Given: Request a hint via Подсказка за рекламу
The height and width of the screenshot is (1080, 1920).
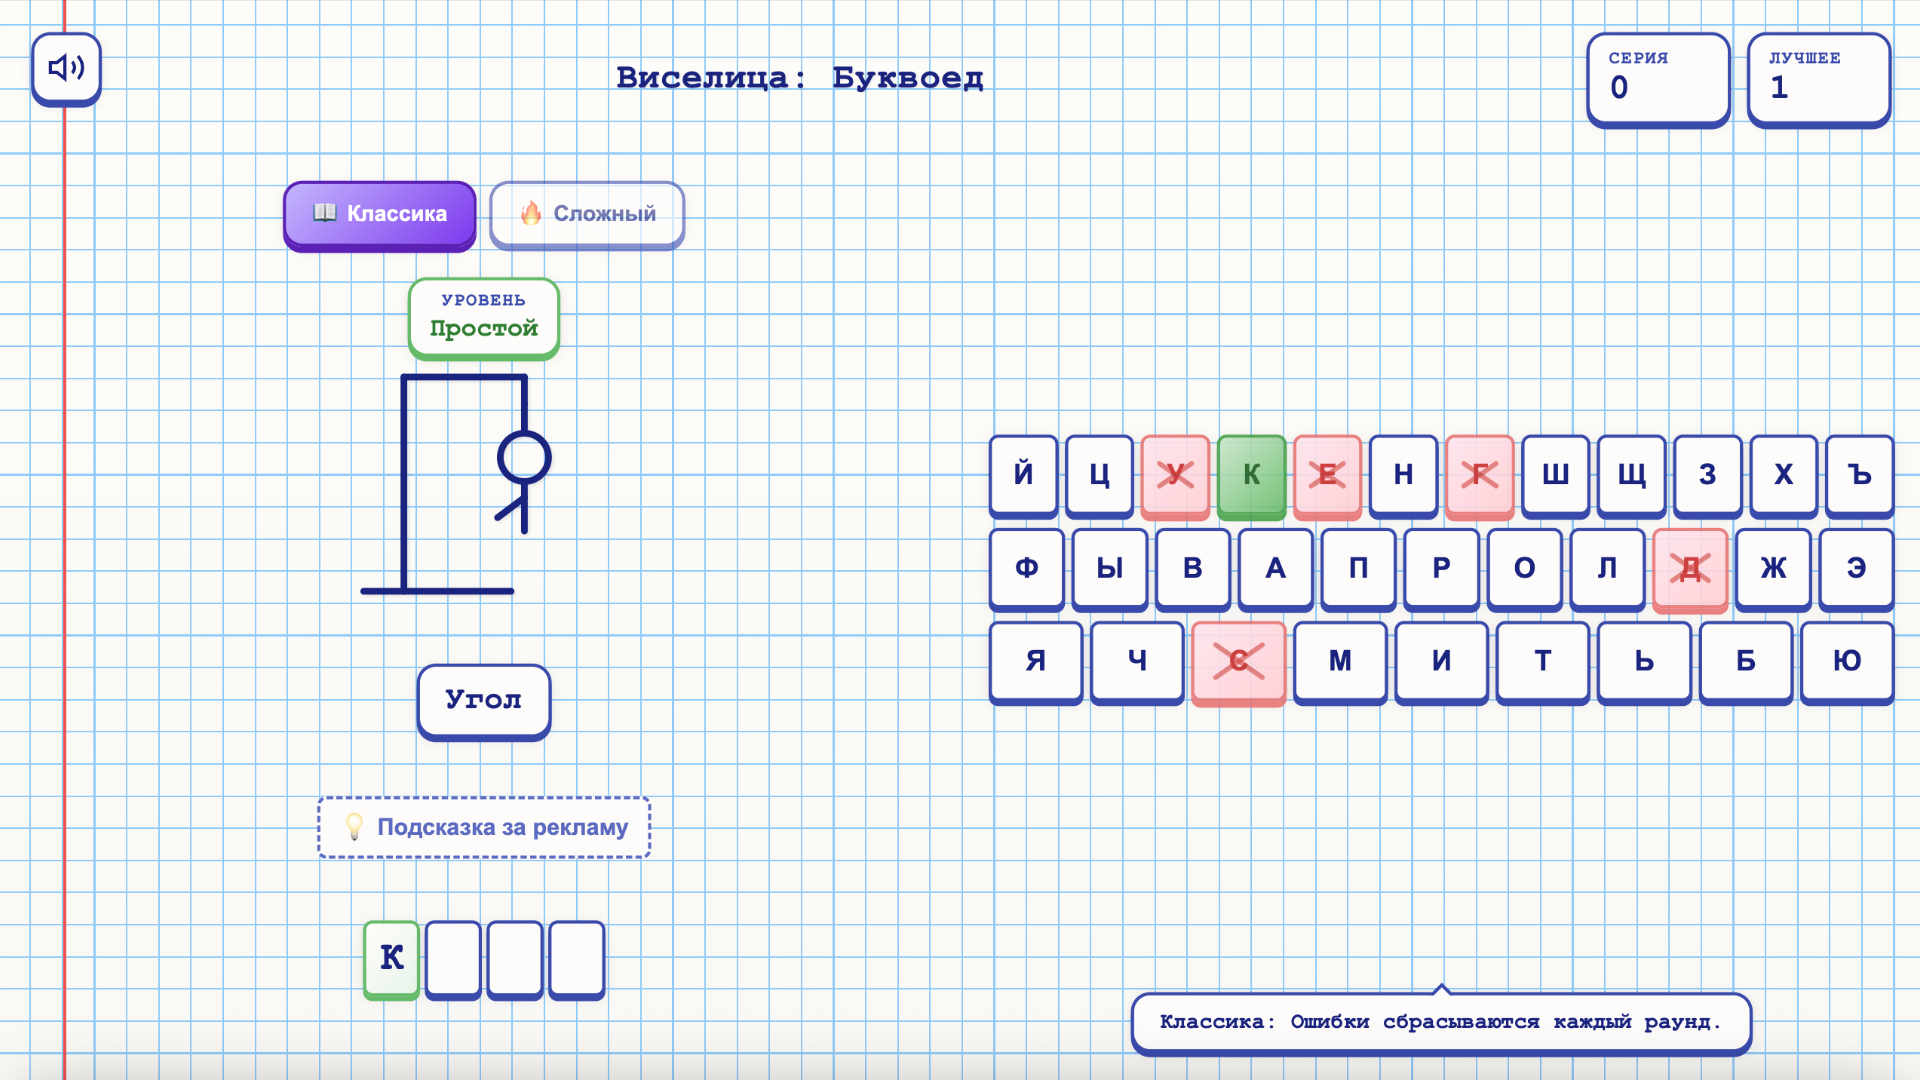Looking at the screenshot, I should pos(484,828).
